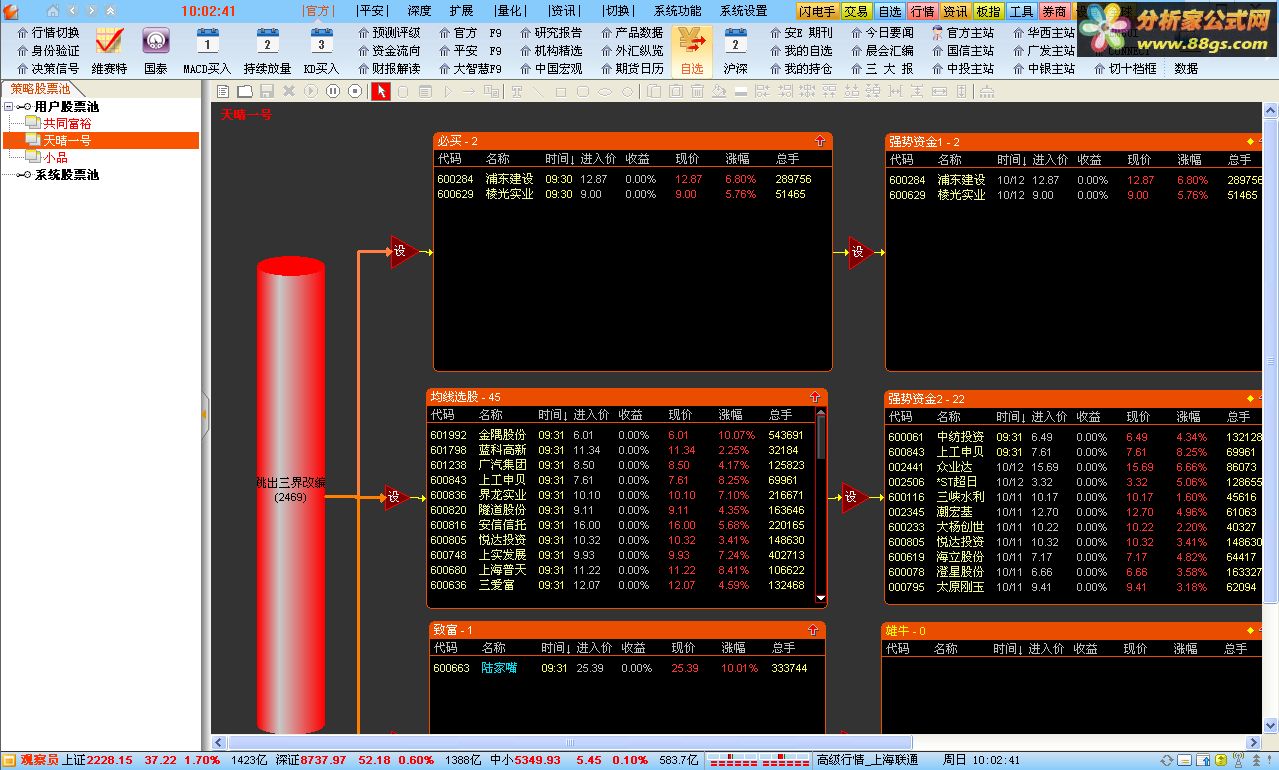Click the open folder icon in strategy toolbar

click(x=245, y=91)
